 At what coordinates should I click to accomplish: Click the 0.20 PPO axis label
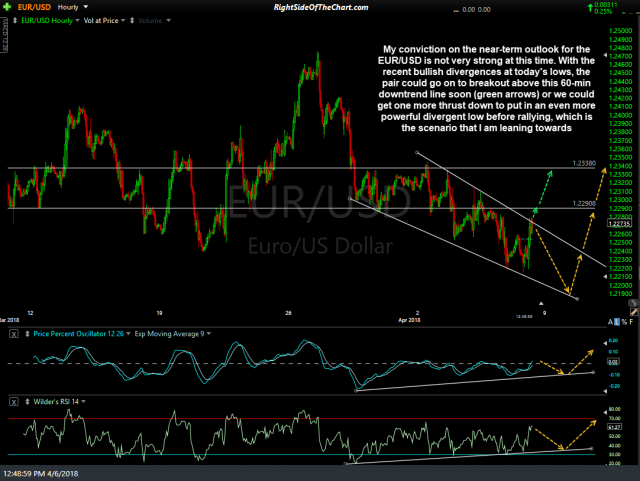(x=613, y=341)
